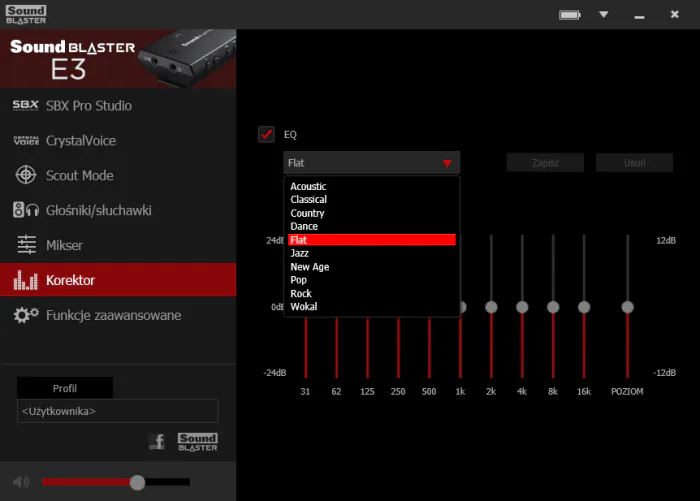Click the Scout Mode crosshair icon

(26, 175)
